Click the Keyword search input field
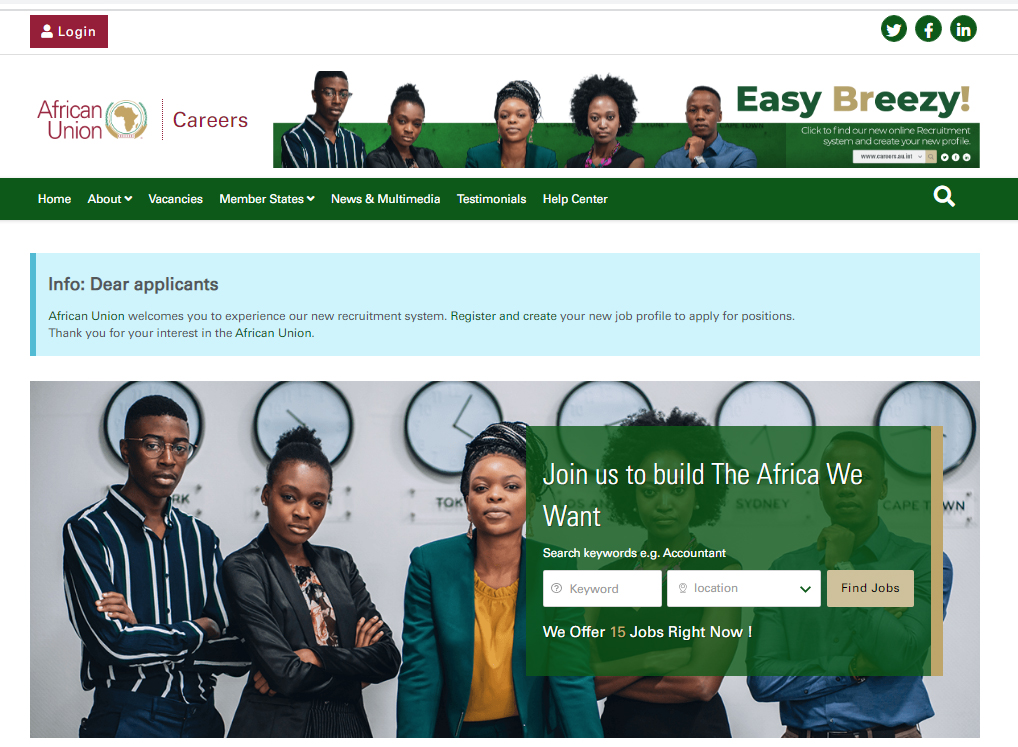1018x747 pixels. [x=602, y=589]
